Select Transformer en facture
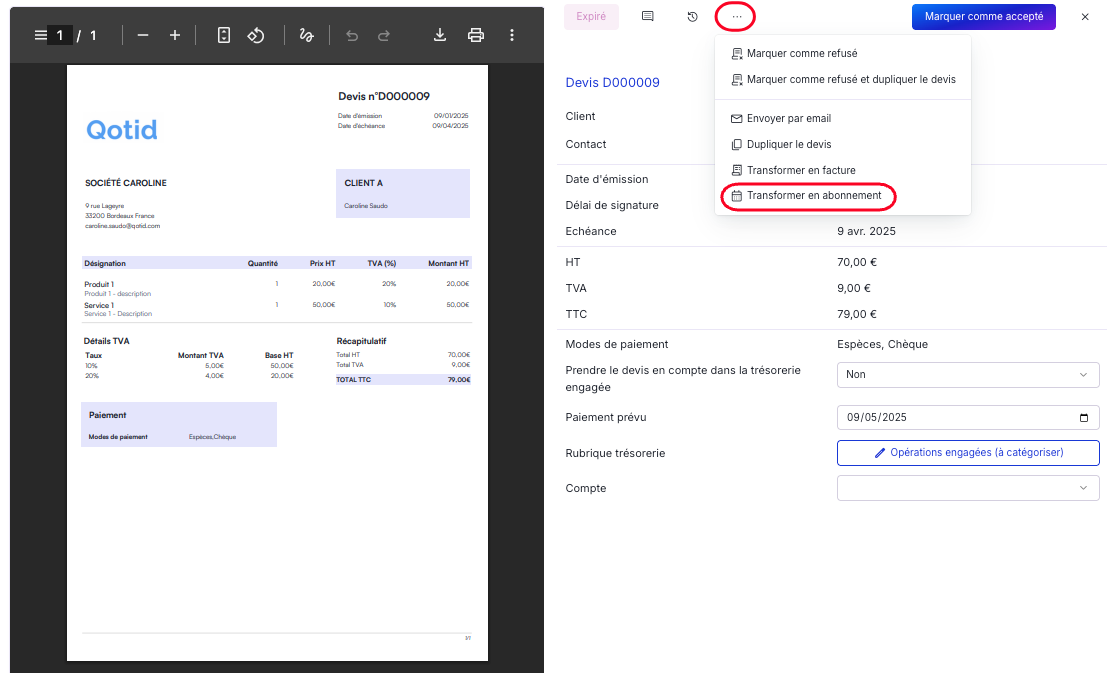 coord(800,170)
